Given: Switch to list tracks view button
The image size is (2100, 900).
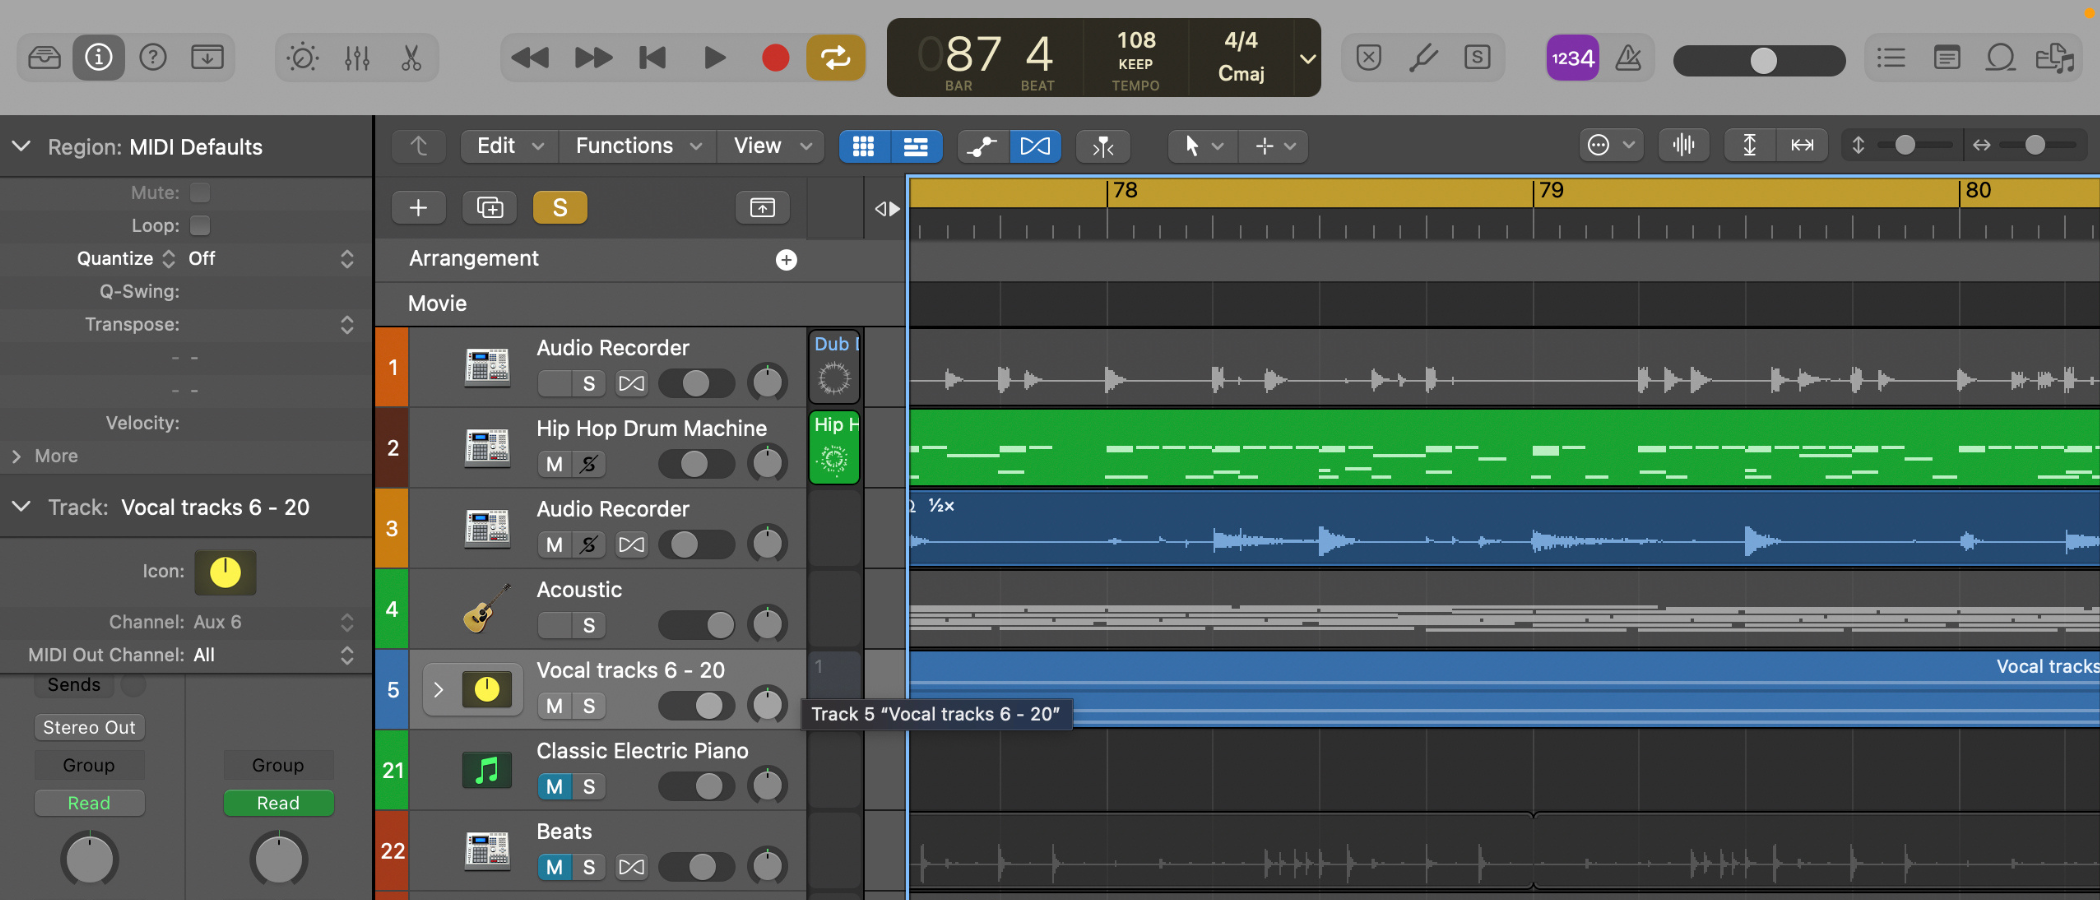Looking at the screenshot, I should [915, 146].
